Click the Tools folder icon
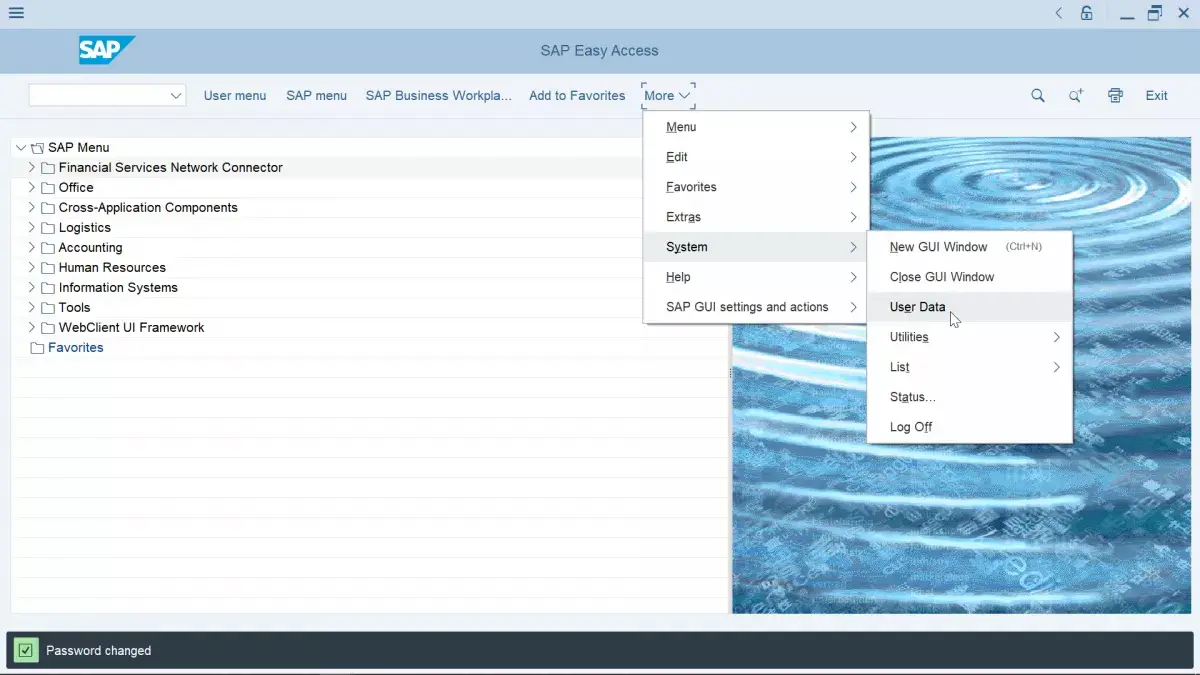1200x675 pixels. coord(48,308)
